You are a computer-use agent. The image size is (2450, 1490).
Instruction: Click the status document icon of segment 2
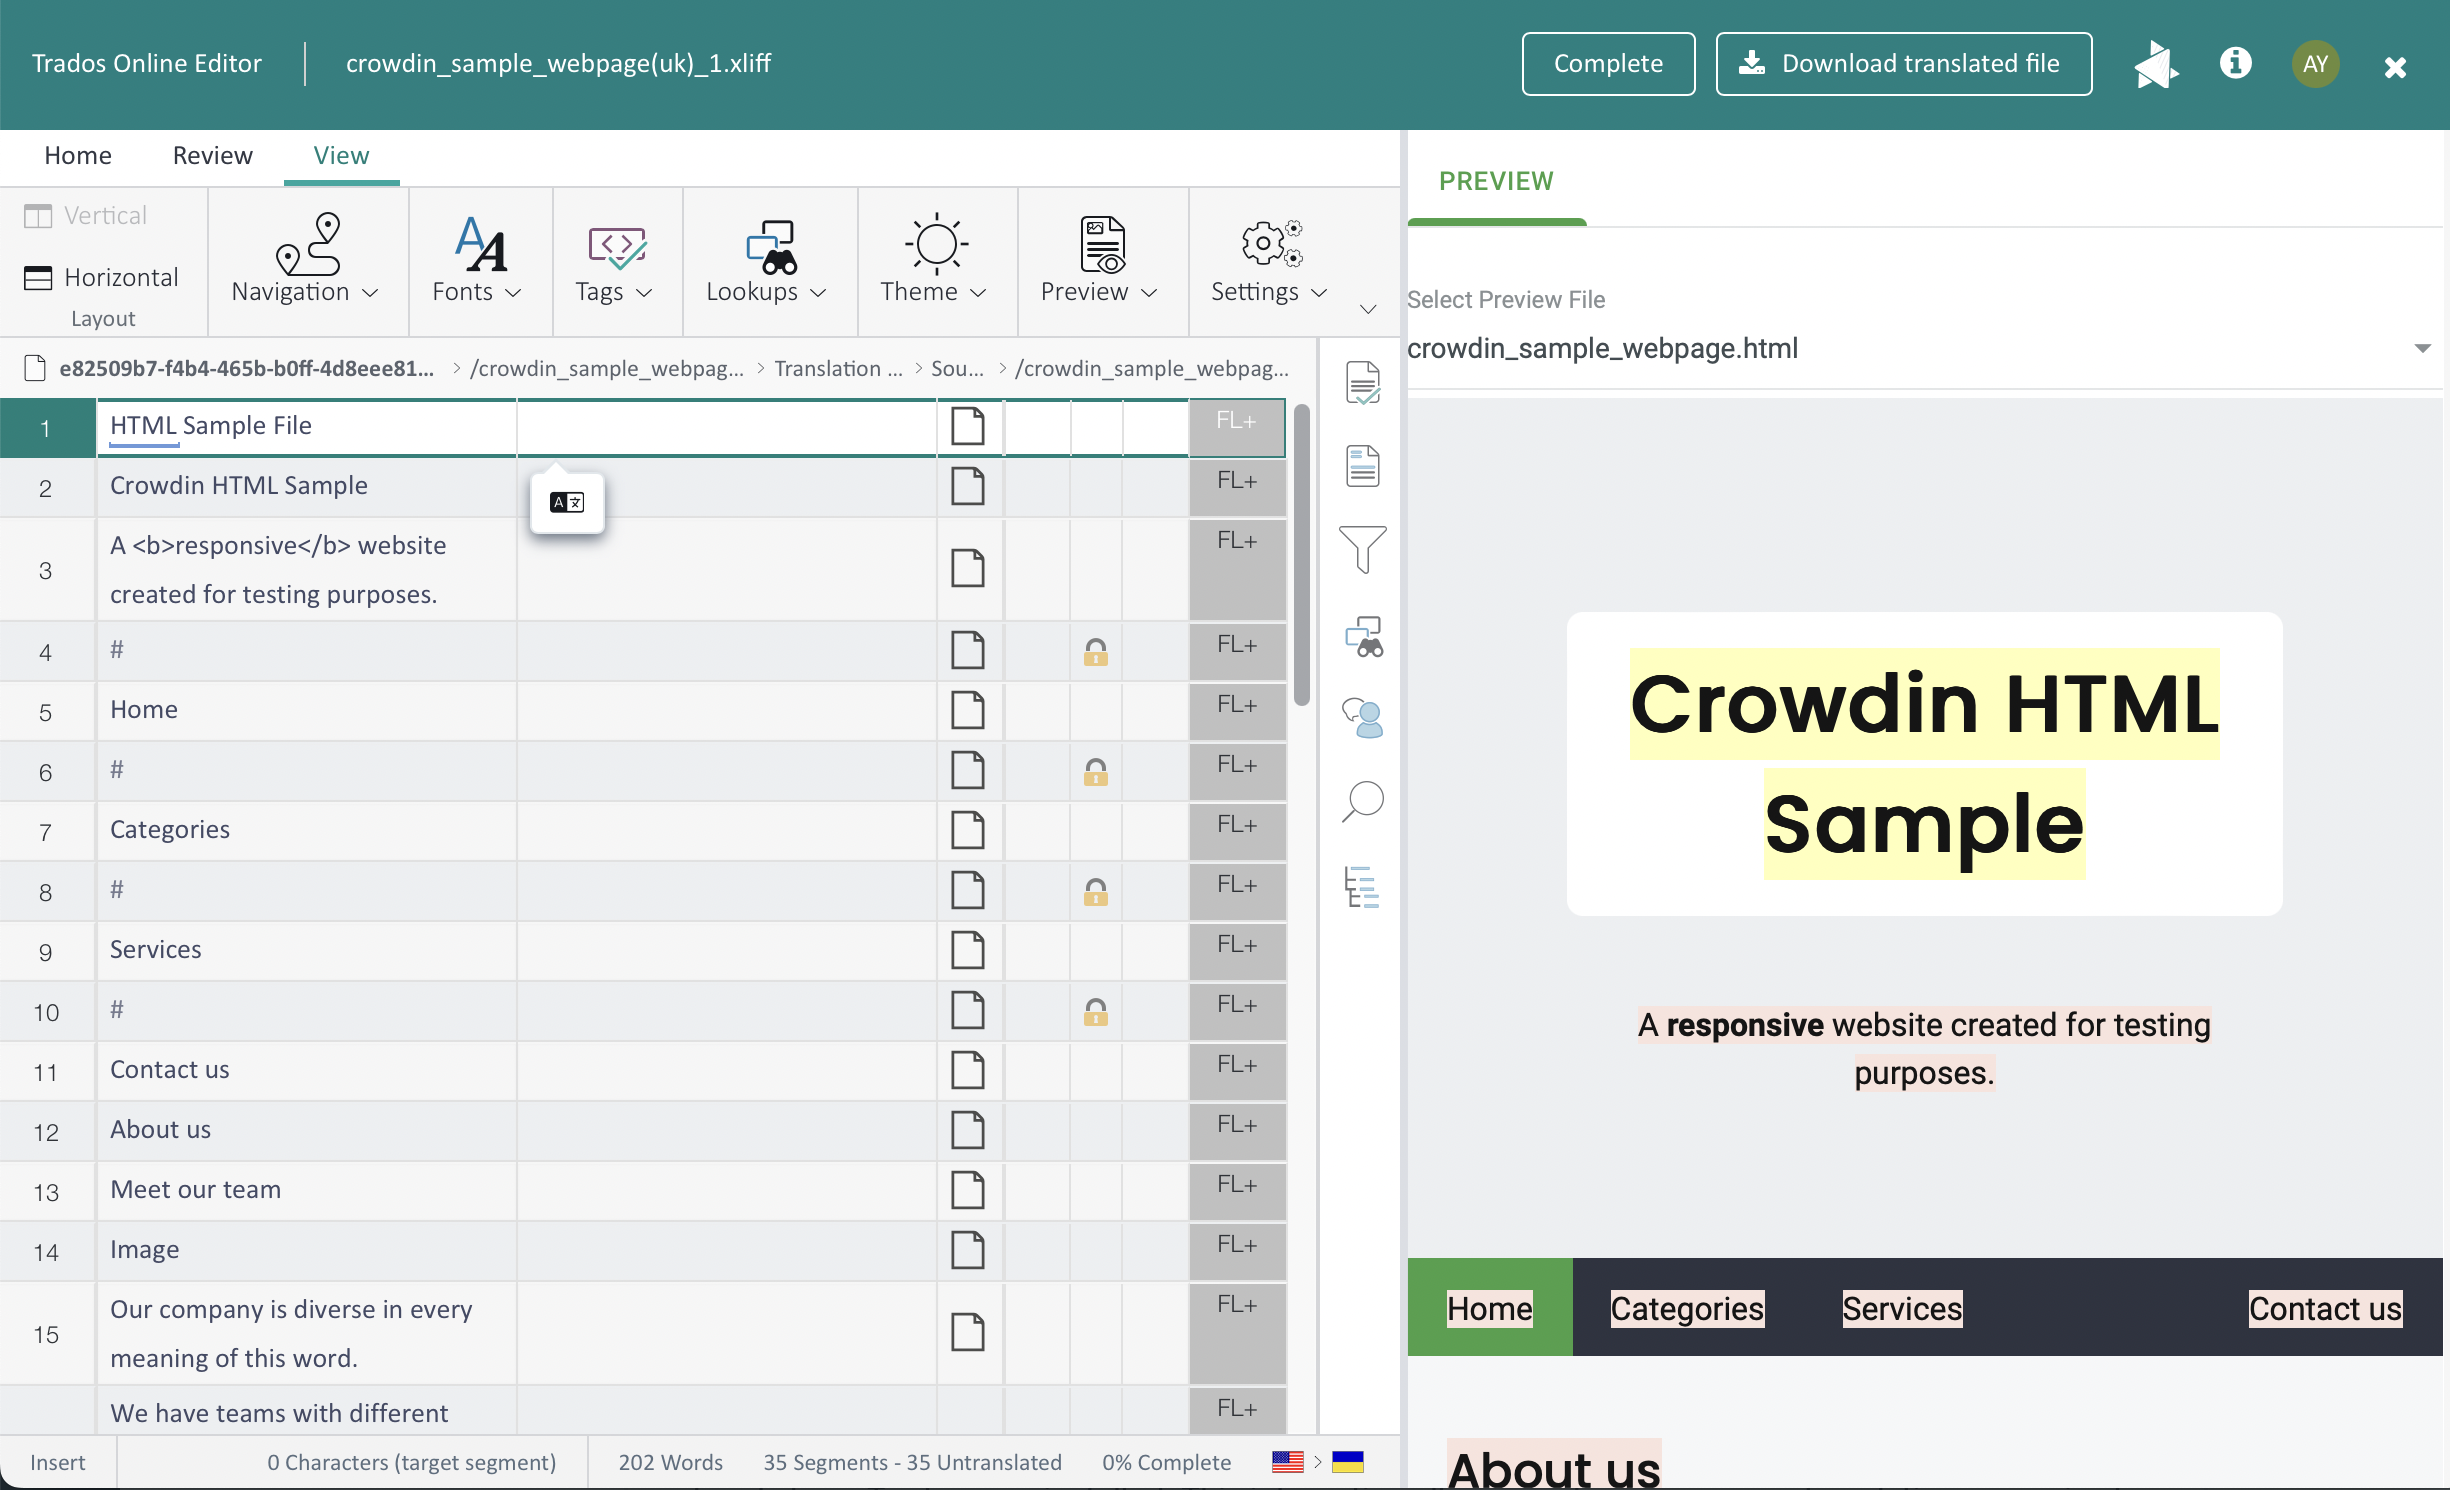(967, 486)
